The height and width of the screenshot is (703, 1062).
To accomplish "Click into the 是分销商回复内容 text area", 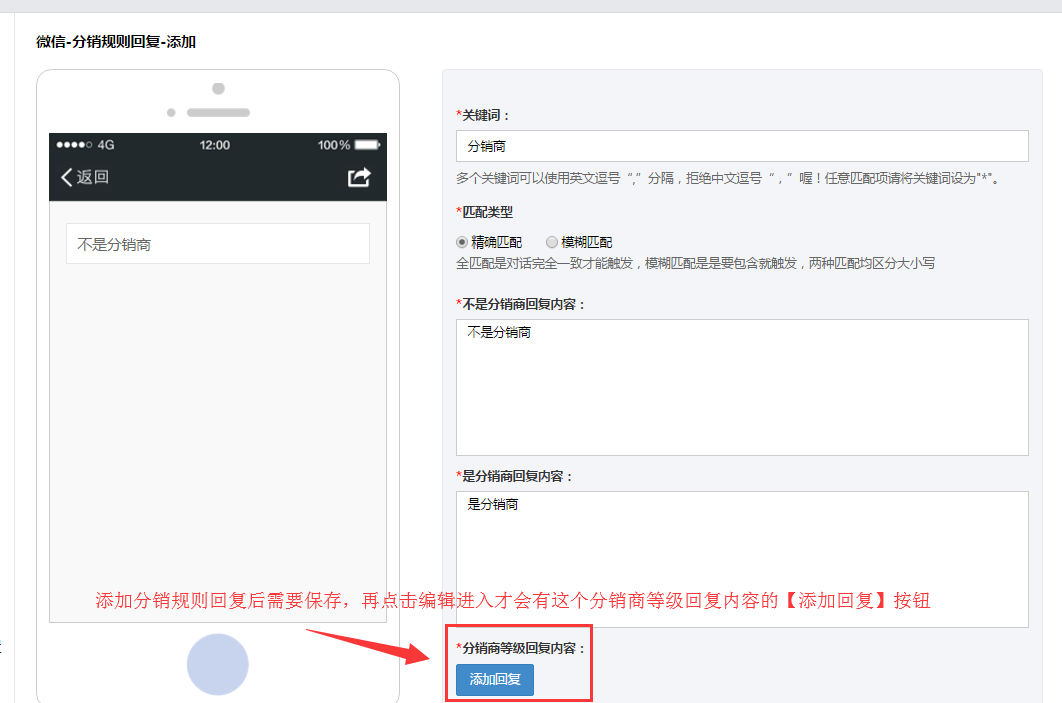I will (x=742, y=559).
